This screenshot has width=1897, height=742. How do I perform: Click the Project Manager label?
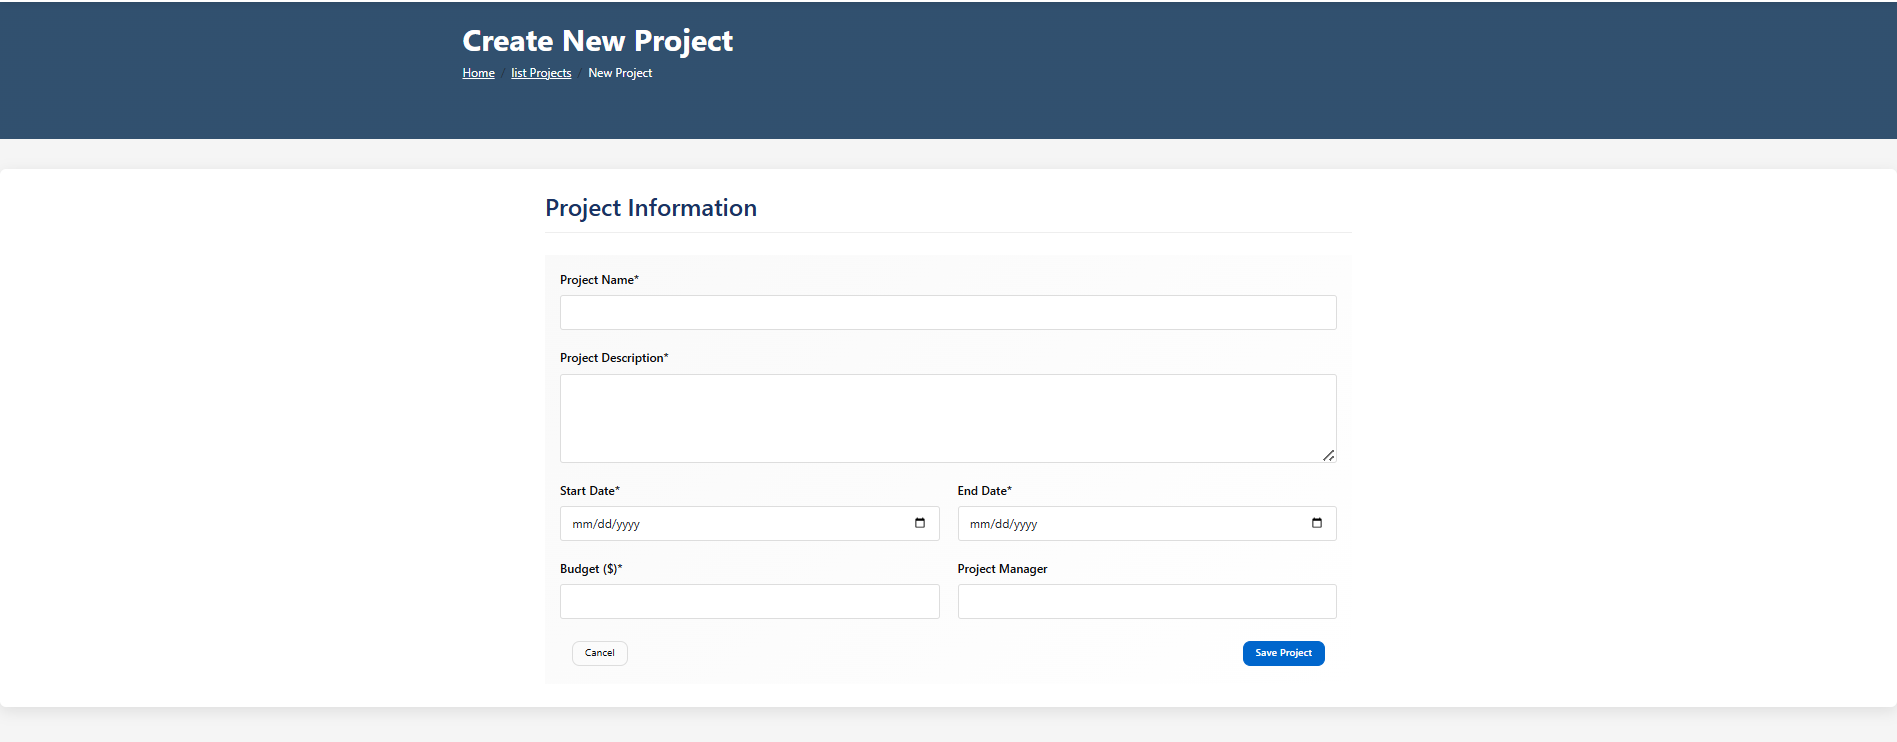[x=1002, y=569]
